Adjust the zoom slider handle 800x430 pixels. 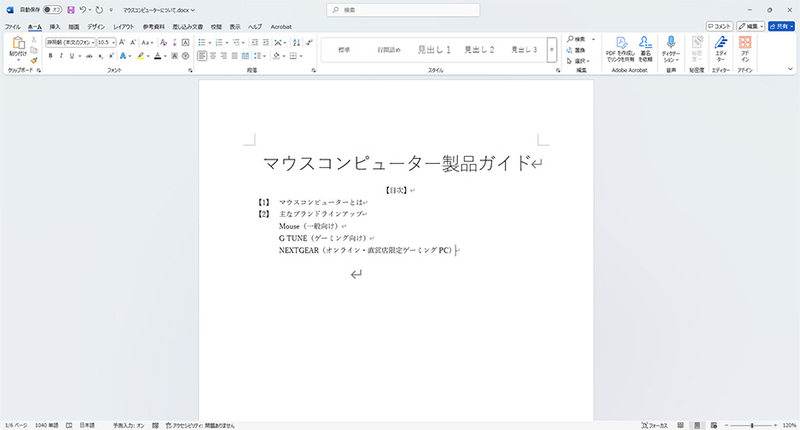[752, 425]
